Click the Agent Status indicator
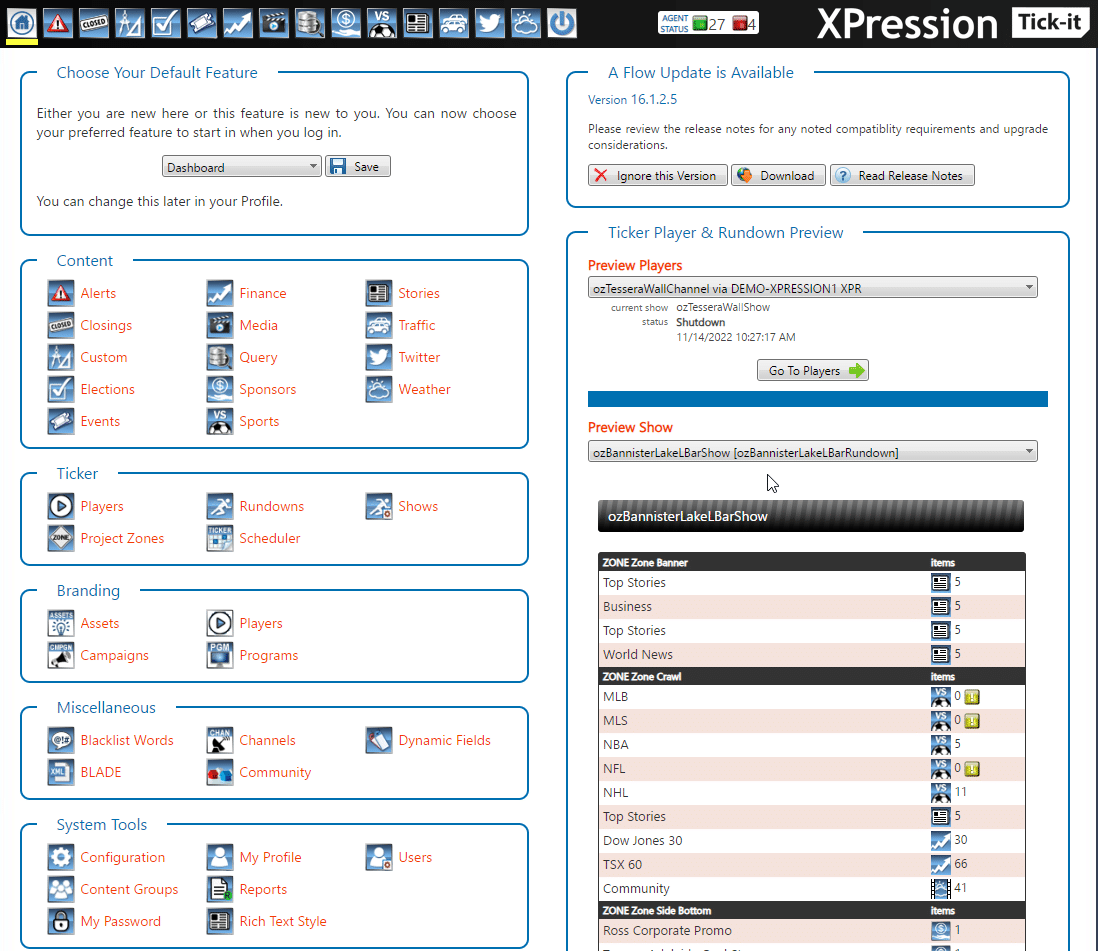The image size is (1098, 951). pyautogui.click(x=709, y=23)
